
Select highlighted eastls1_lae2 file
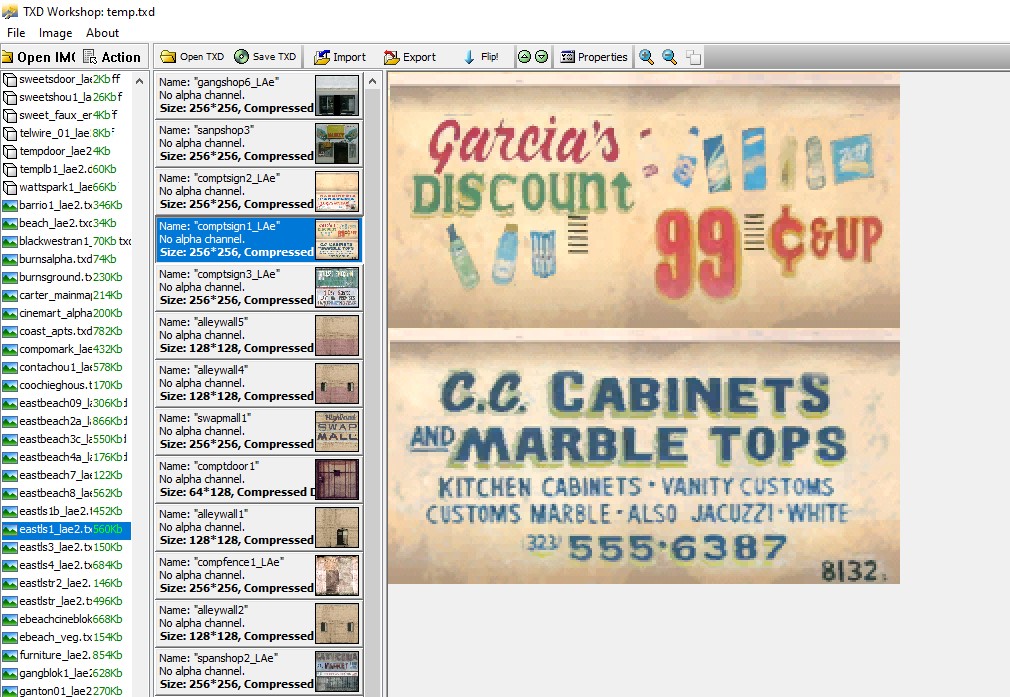tap(66, 530)
